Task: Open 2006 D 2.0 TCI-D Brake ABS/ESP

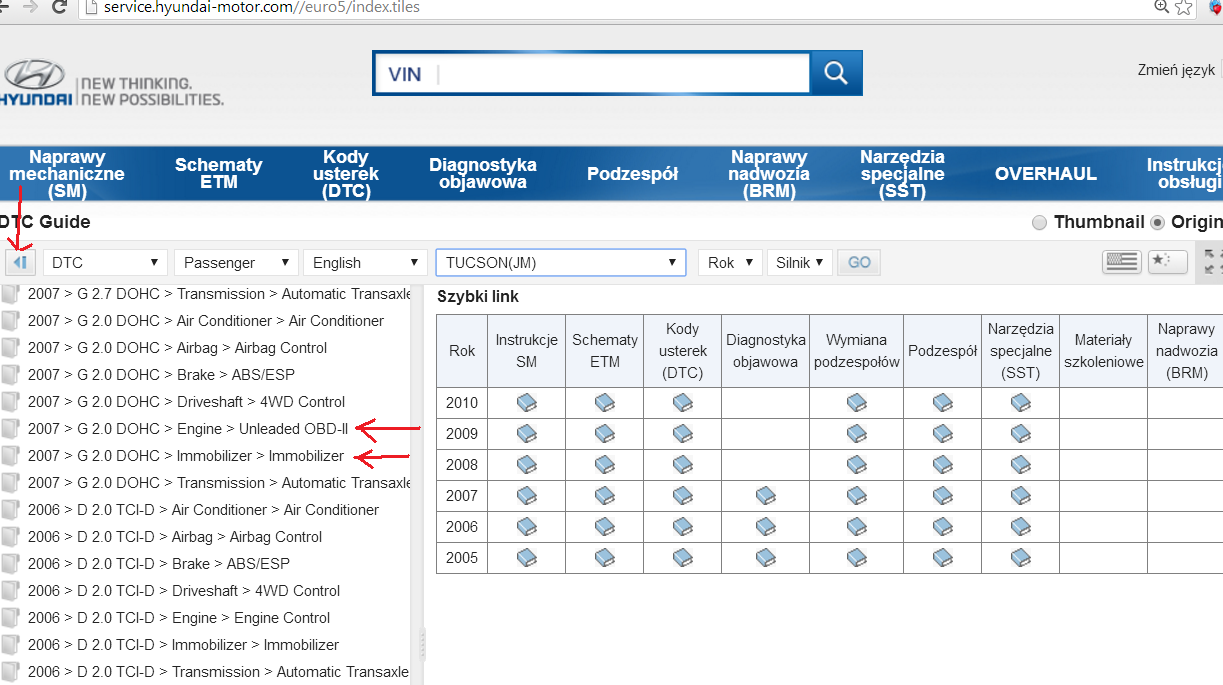Action: [x=159, y=563]
